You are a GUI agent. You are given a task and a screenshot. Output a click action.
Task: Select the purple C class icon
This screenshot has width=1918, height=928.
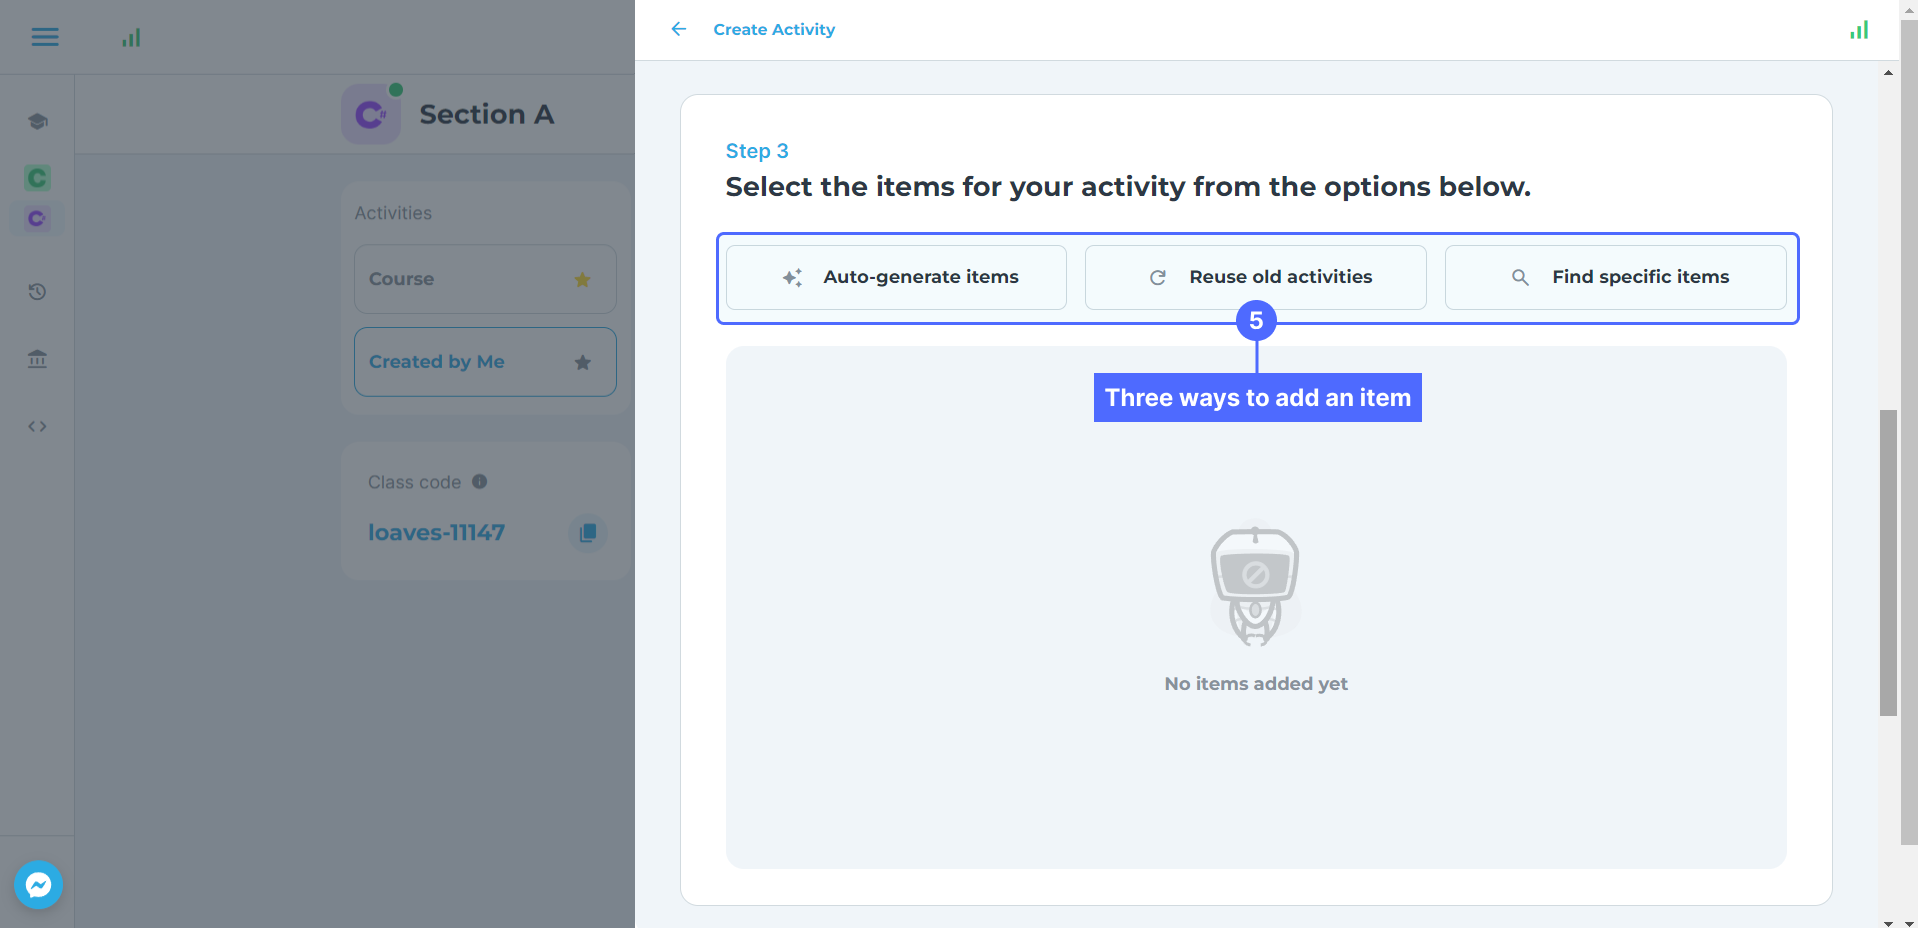pyautogui.click(x=38, y=218)
